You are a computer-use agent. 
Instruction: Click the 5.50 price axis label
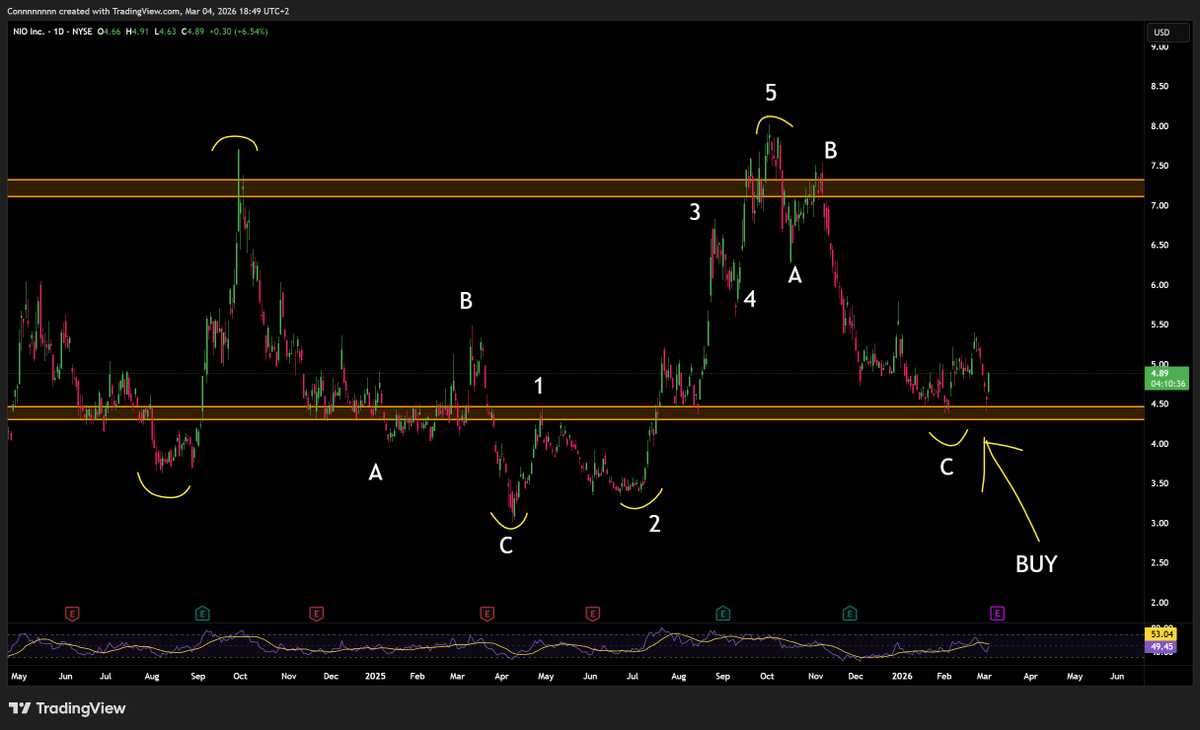point(1160,325)
